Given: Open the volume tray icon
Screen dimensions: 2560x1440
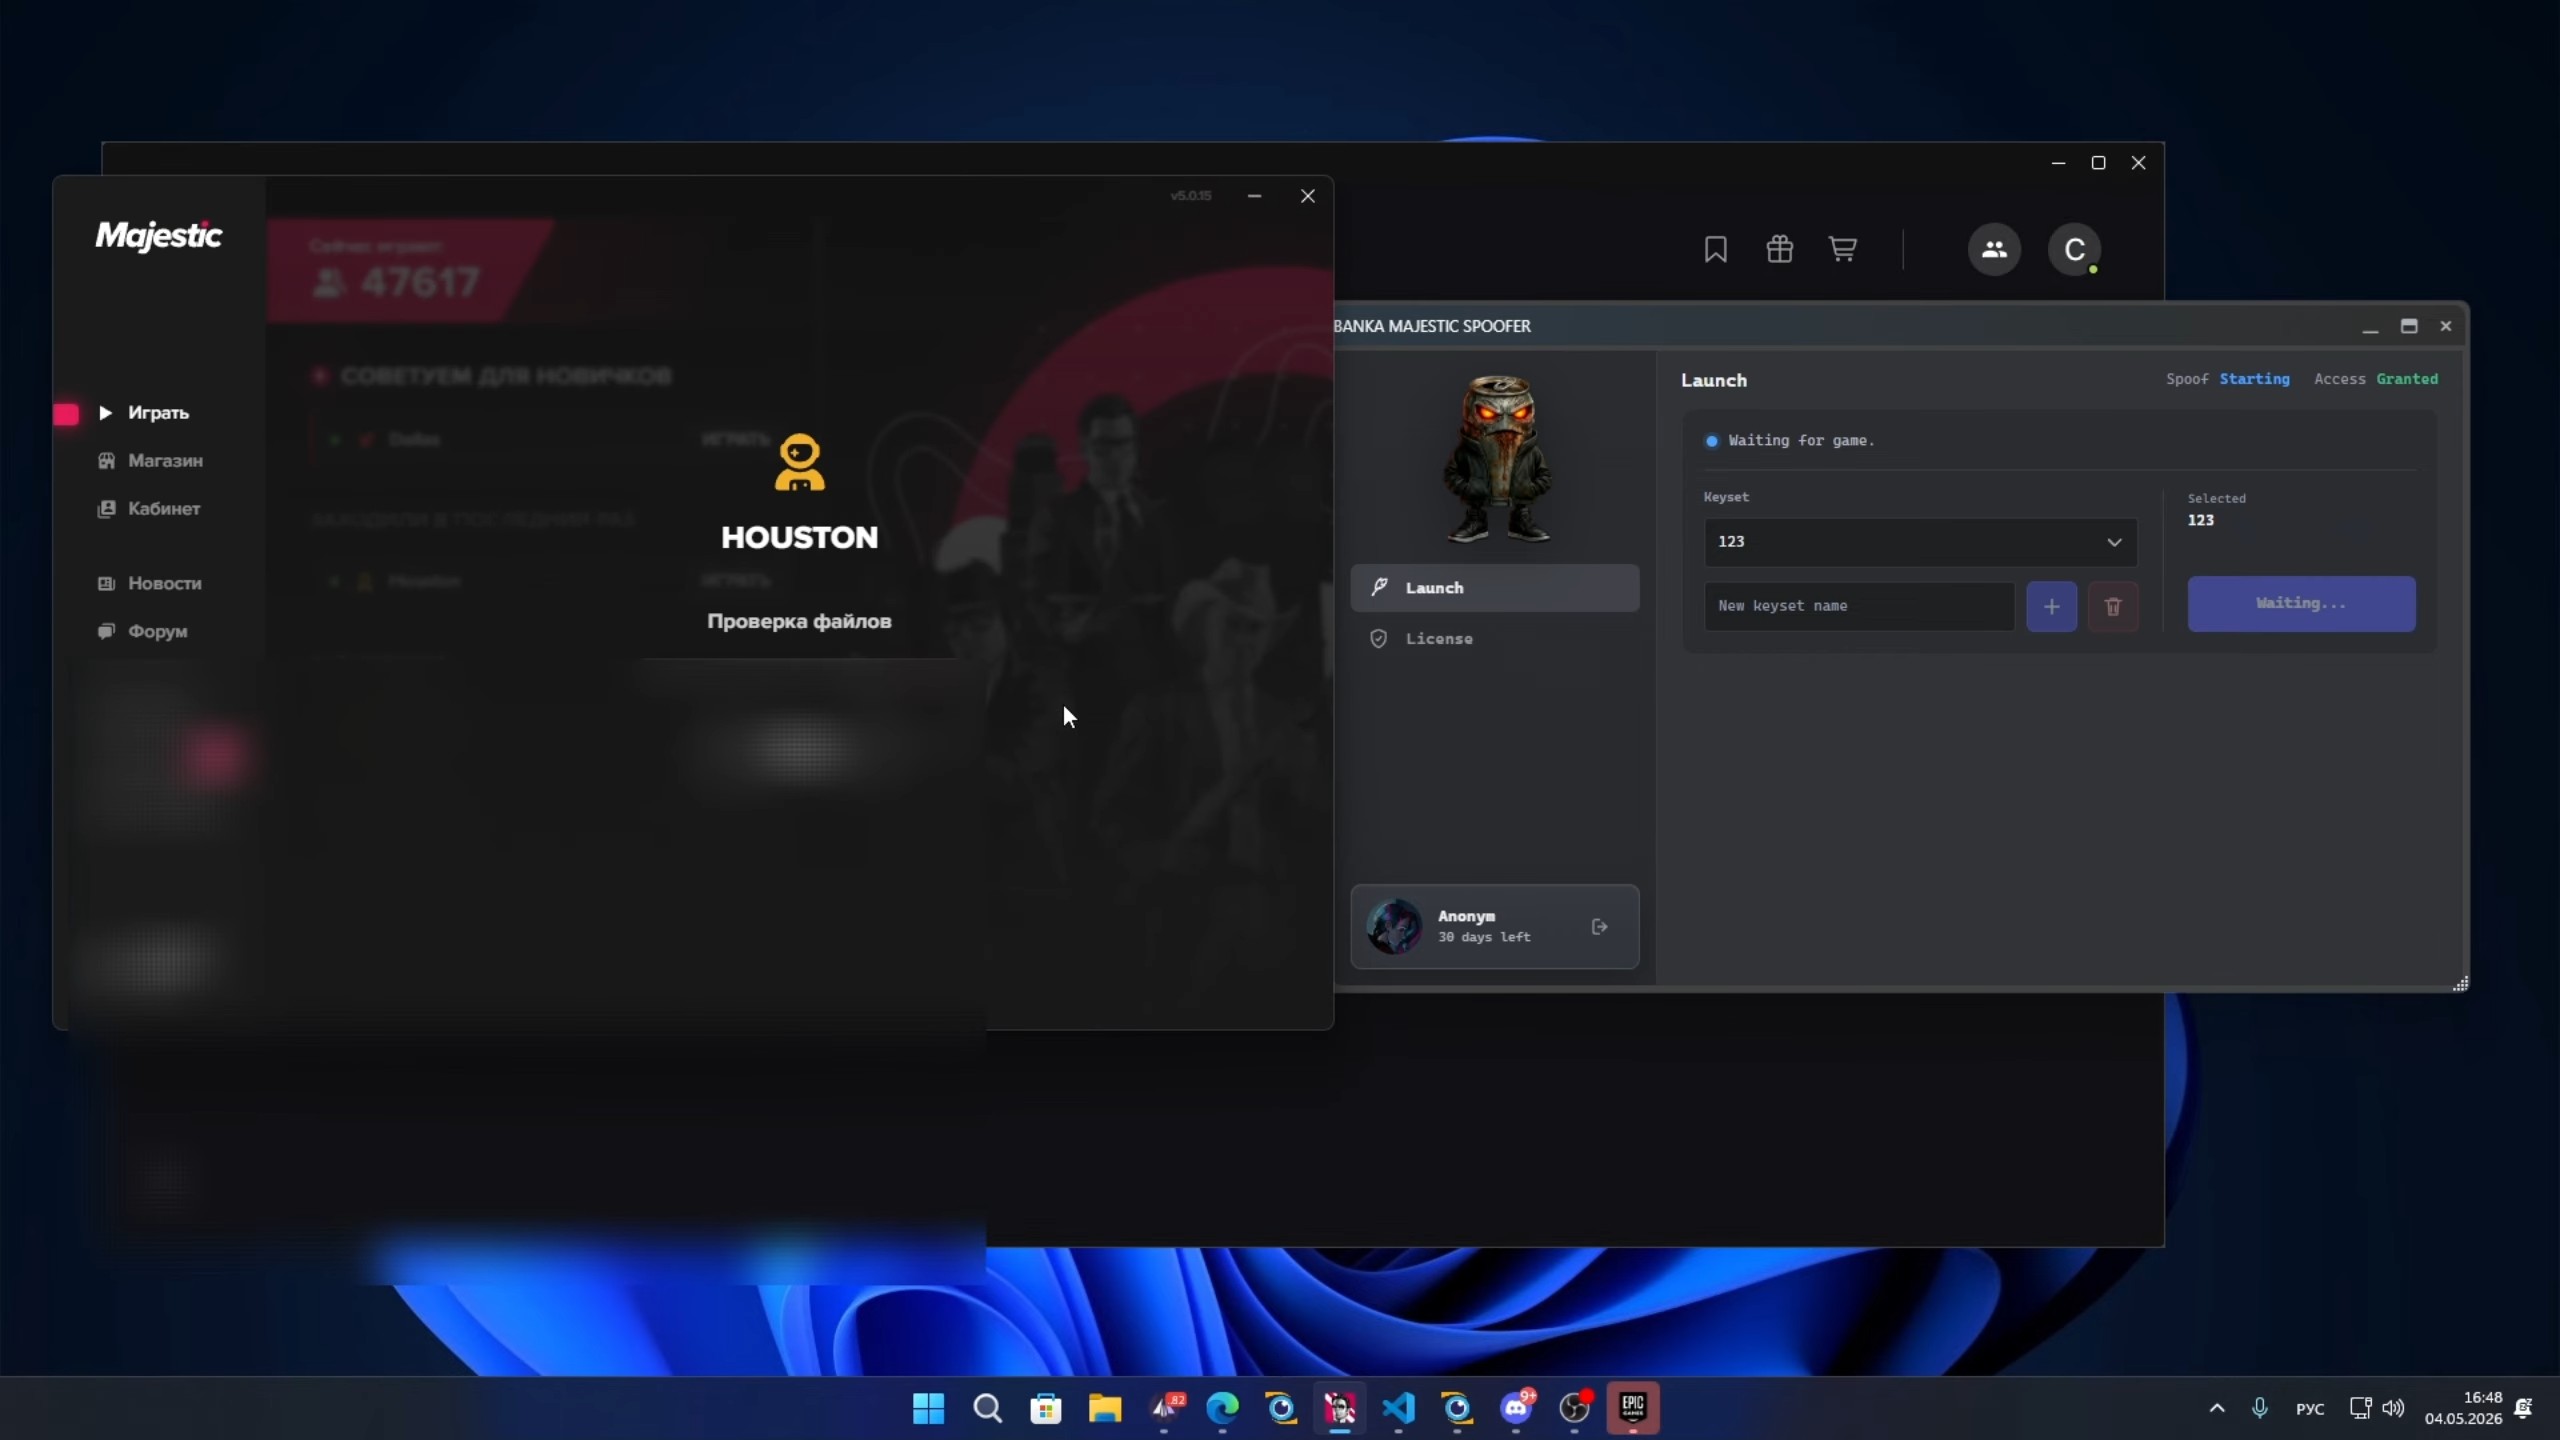Looking at the screenshot, I should point(2393,1408).
